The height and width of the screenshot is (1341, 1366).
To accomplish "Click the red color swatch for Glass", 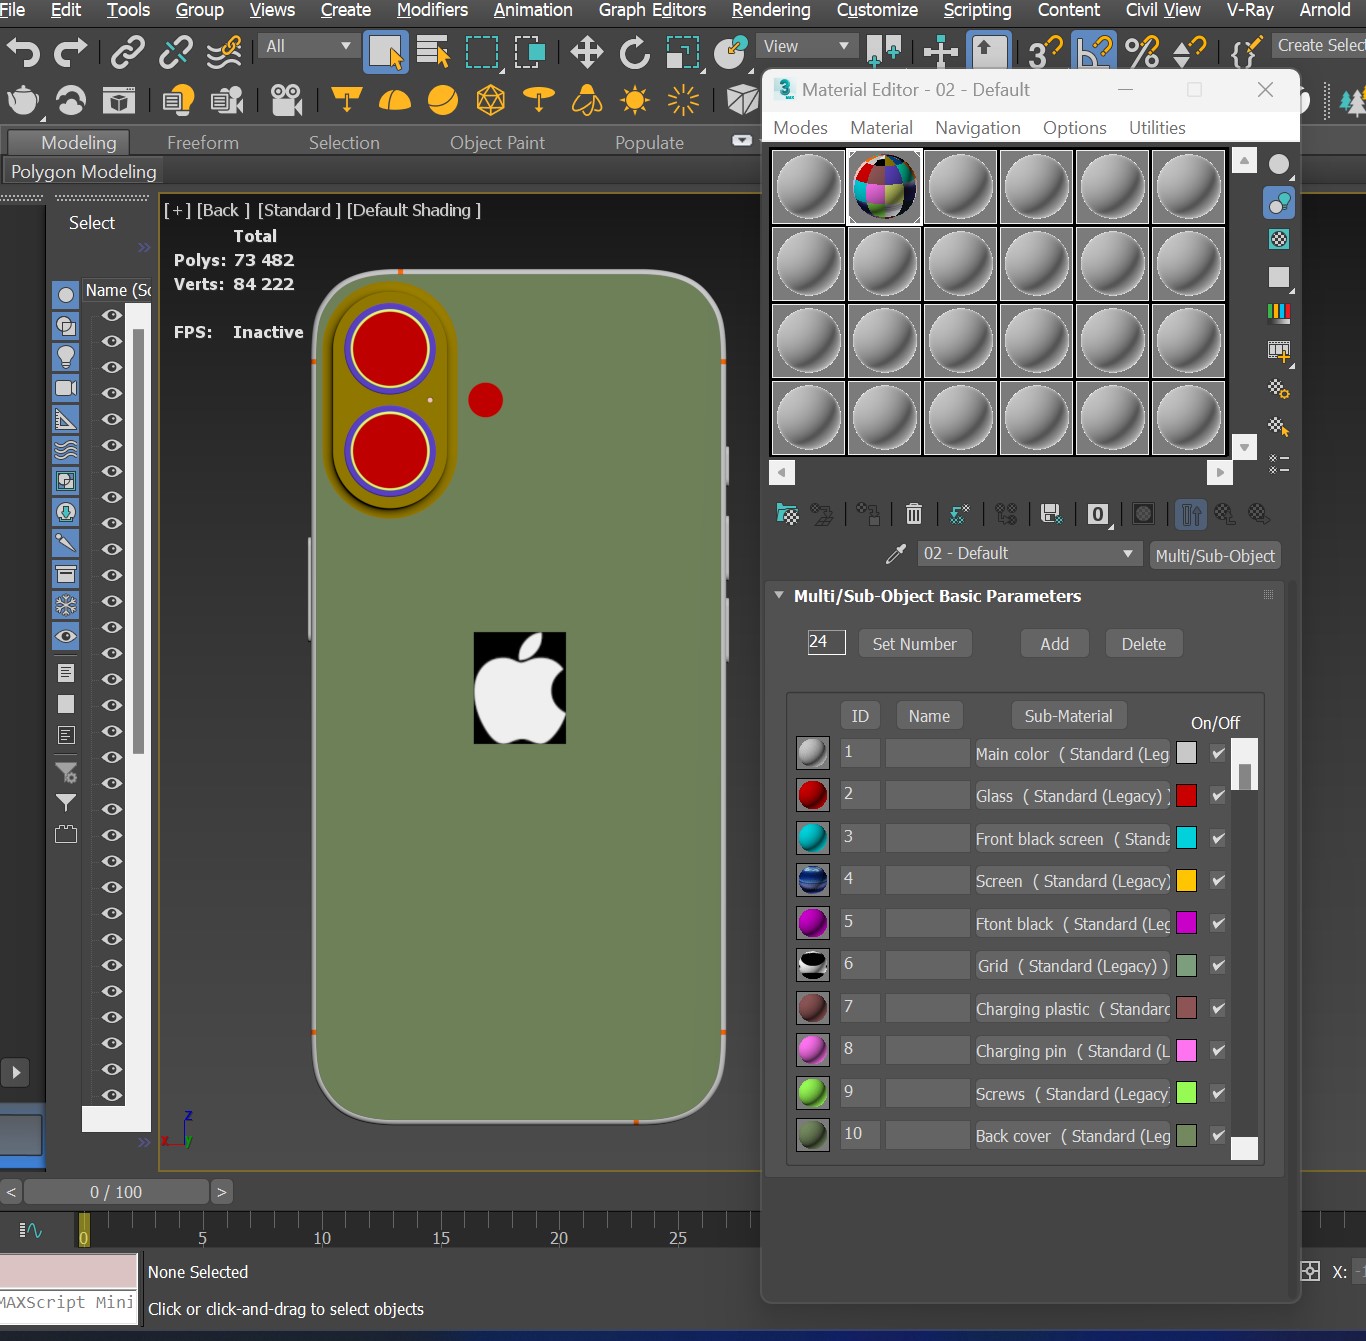I will pos(1186,796).
